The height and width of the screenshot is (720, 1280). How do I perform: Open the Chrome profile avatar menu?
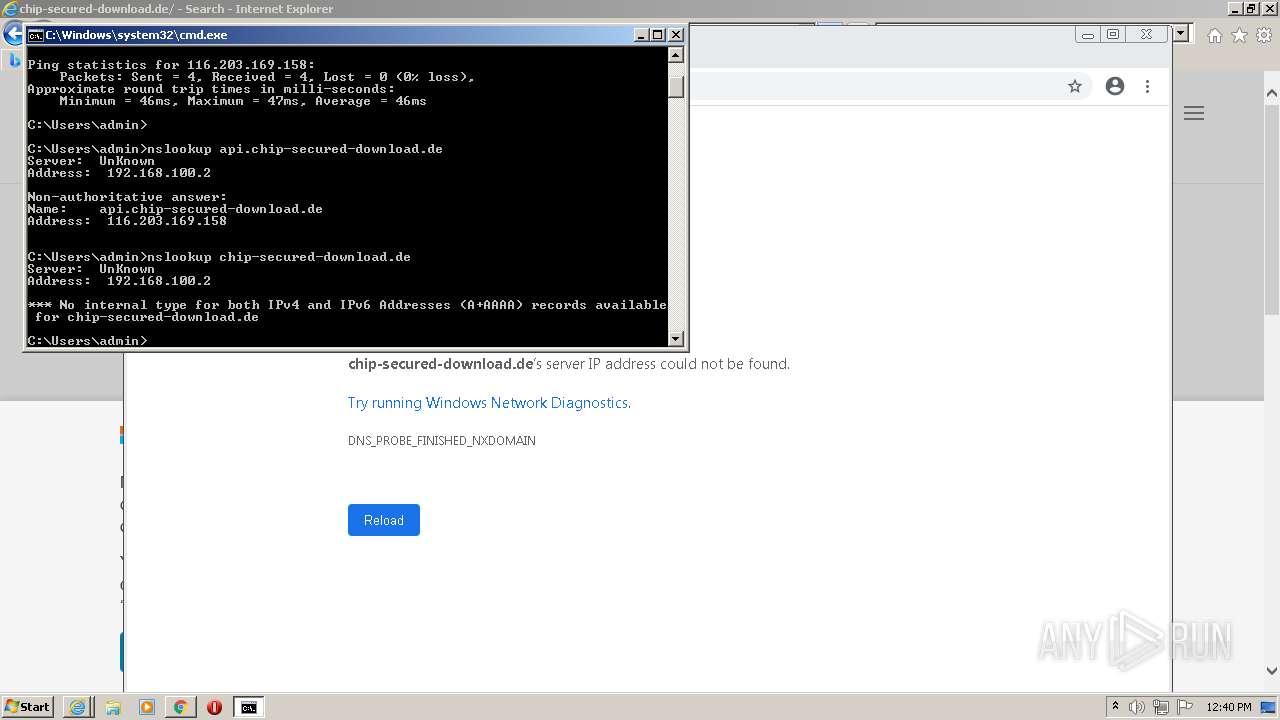coord(1115,86)
